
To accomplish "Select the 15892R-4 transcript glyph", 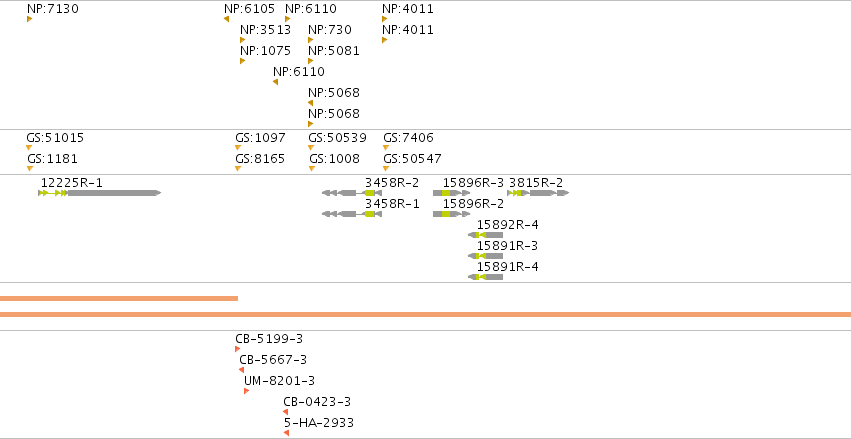I will pyautogui.click(x=486, y=235).
